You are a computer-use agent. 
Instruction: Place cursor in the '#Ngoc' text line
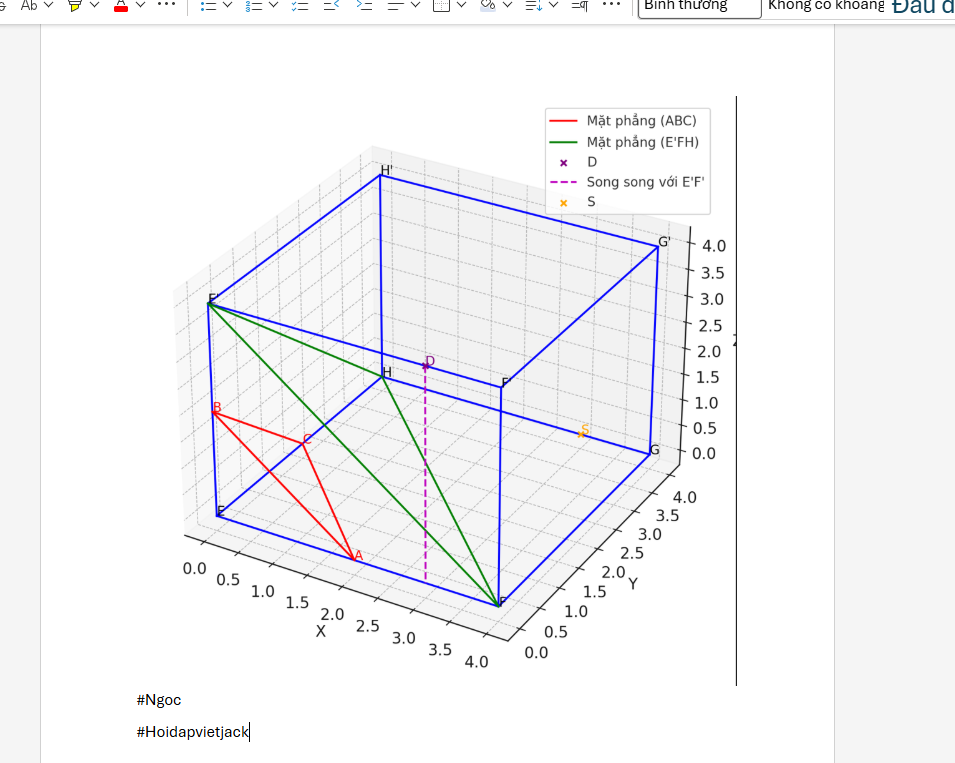pyautogui.click(x=160, y=700)
